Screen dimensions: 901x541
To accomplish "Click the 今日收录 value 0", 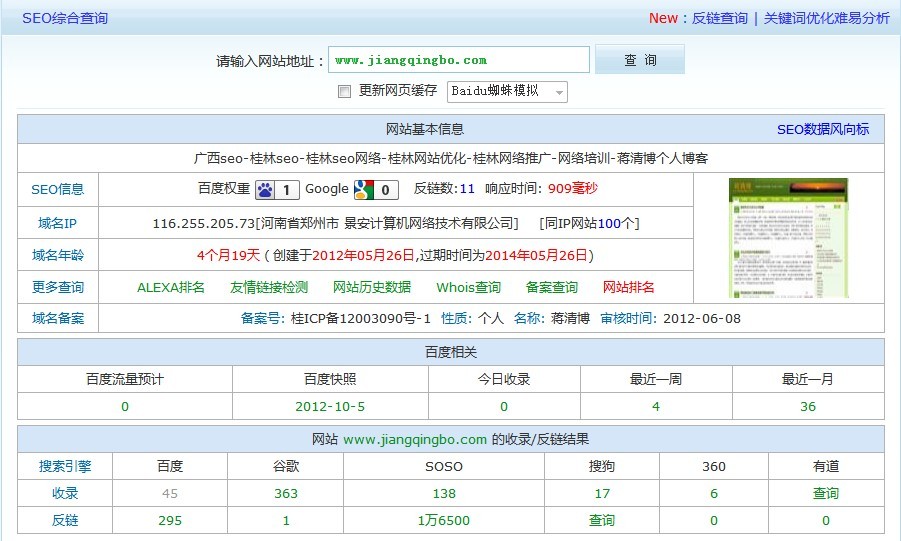I will click(504, 407).
